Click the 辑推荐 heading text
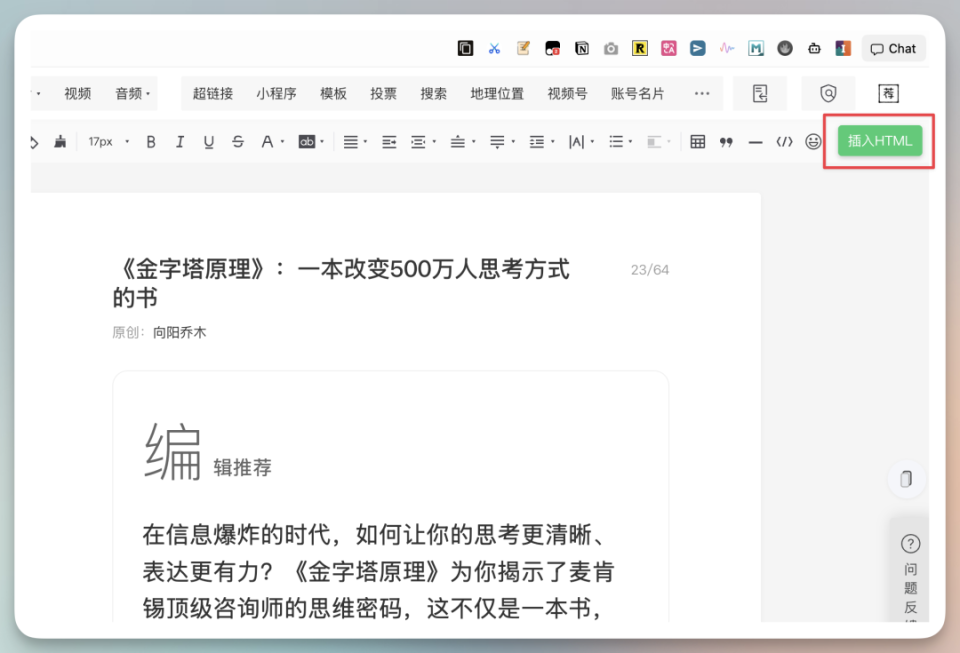This screenshot has height=653, width=960. 242,468
